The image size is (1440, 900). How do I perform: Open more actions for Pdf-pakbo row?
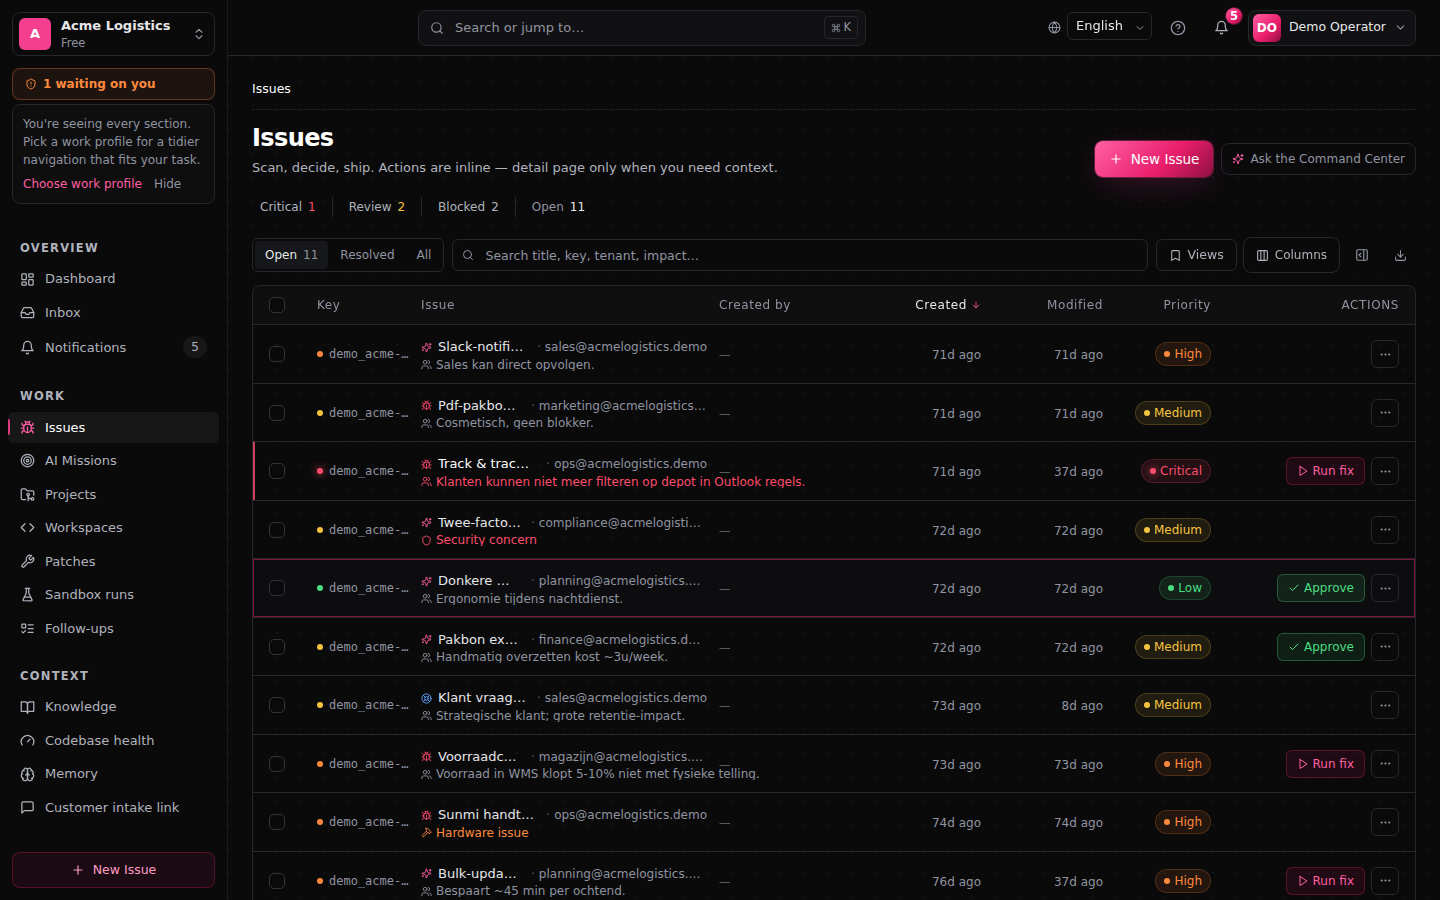click(x=1385, y=413)
